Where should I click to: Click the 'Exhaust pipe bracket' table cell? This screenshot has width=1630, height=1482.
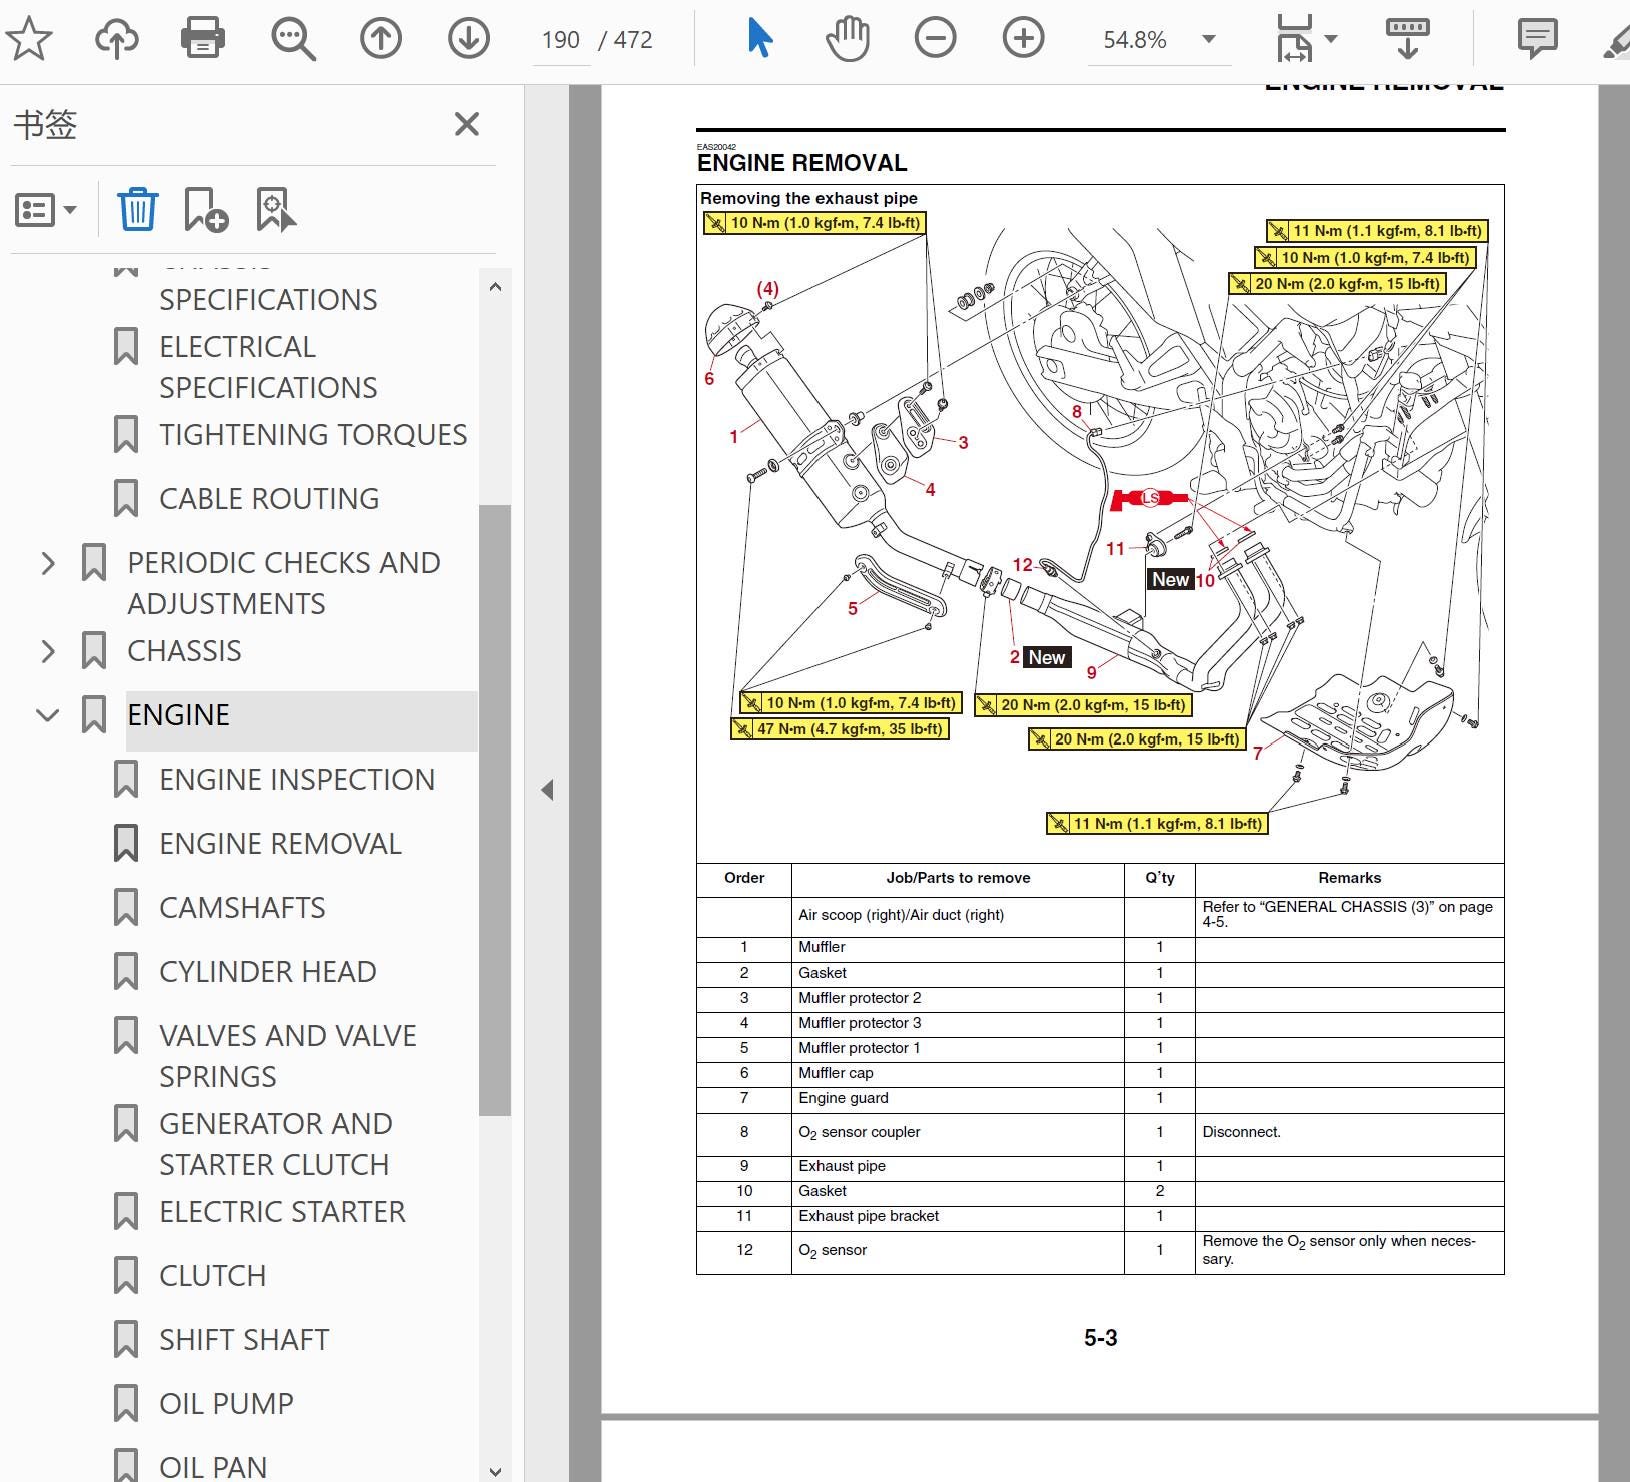click(x=958, y=1216)
